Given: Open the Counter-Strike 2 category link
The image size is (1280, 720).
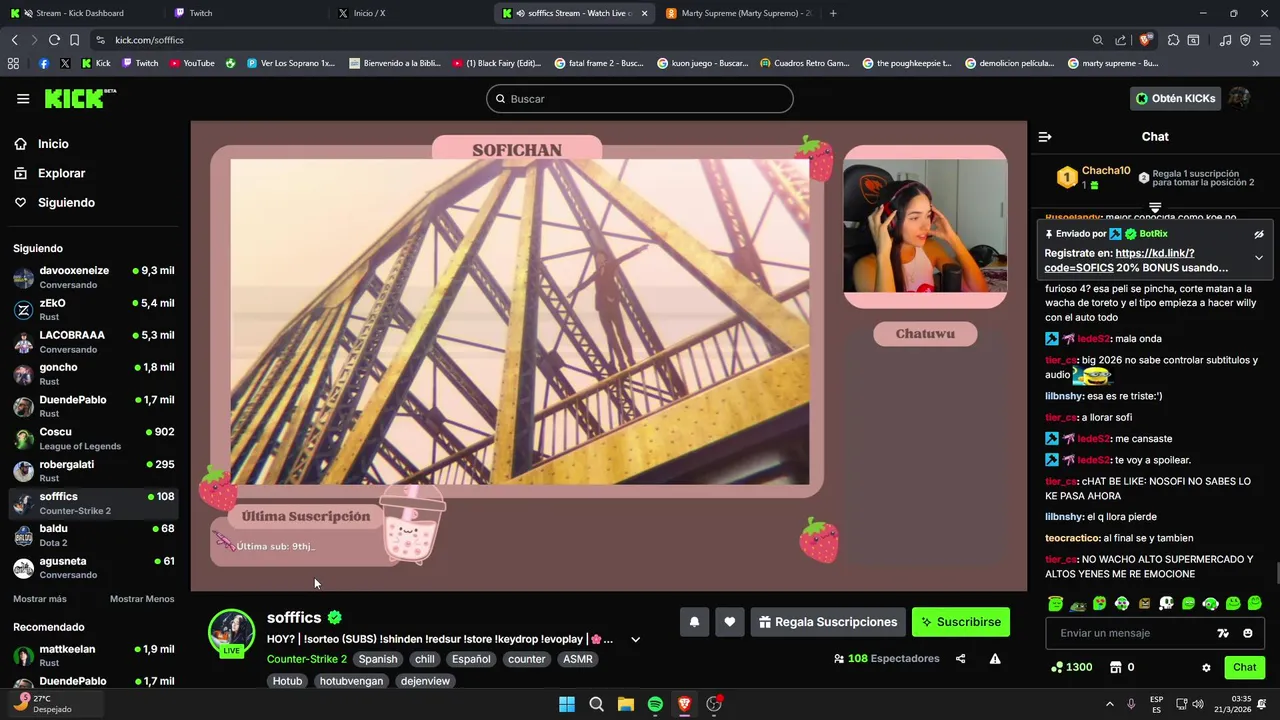Looking at the screenshot, I should [x=307, y=659].
